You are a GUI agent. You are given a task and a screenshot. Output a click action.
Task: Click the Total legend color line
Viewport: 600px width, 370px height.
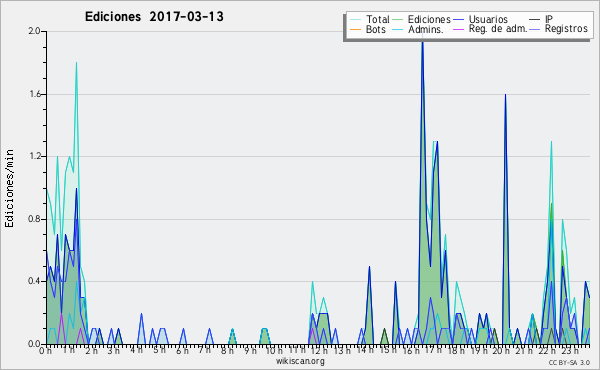click(x=355, y=19)
